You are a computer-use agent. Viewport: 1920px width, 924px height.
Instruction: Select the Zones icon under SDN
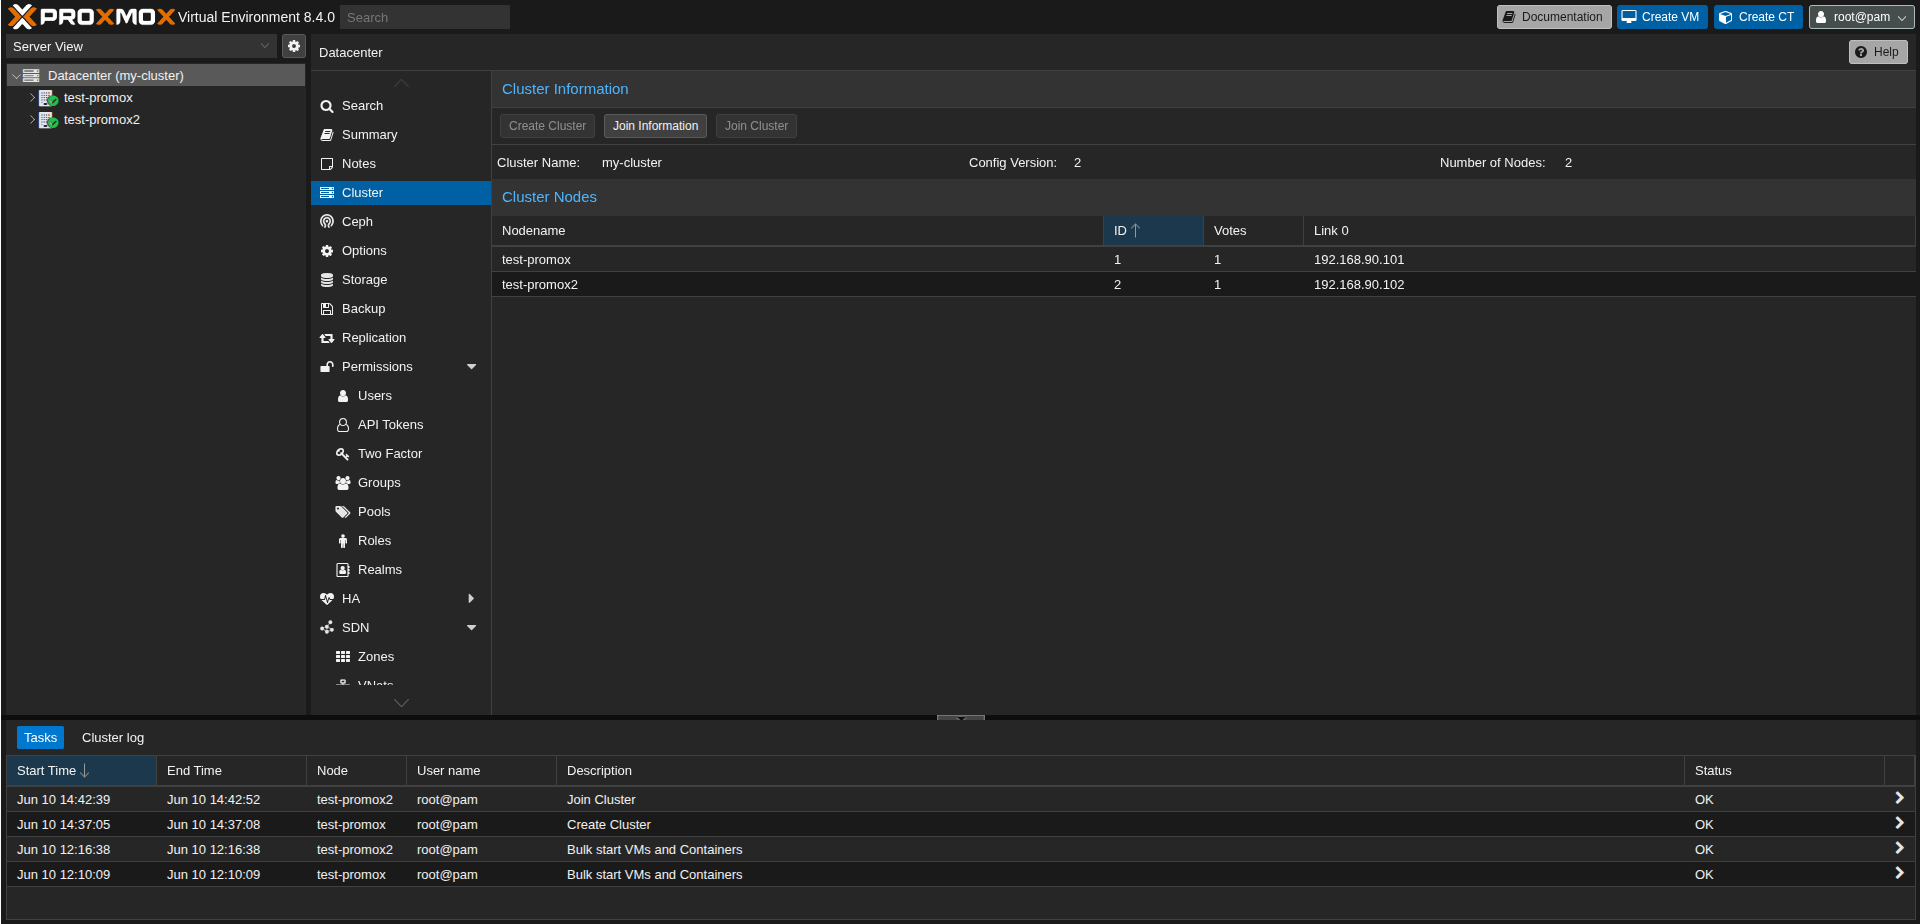[x=344, y=656]
